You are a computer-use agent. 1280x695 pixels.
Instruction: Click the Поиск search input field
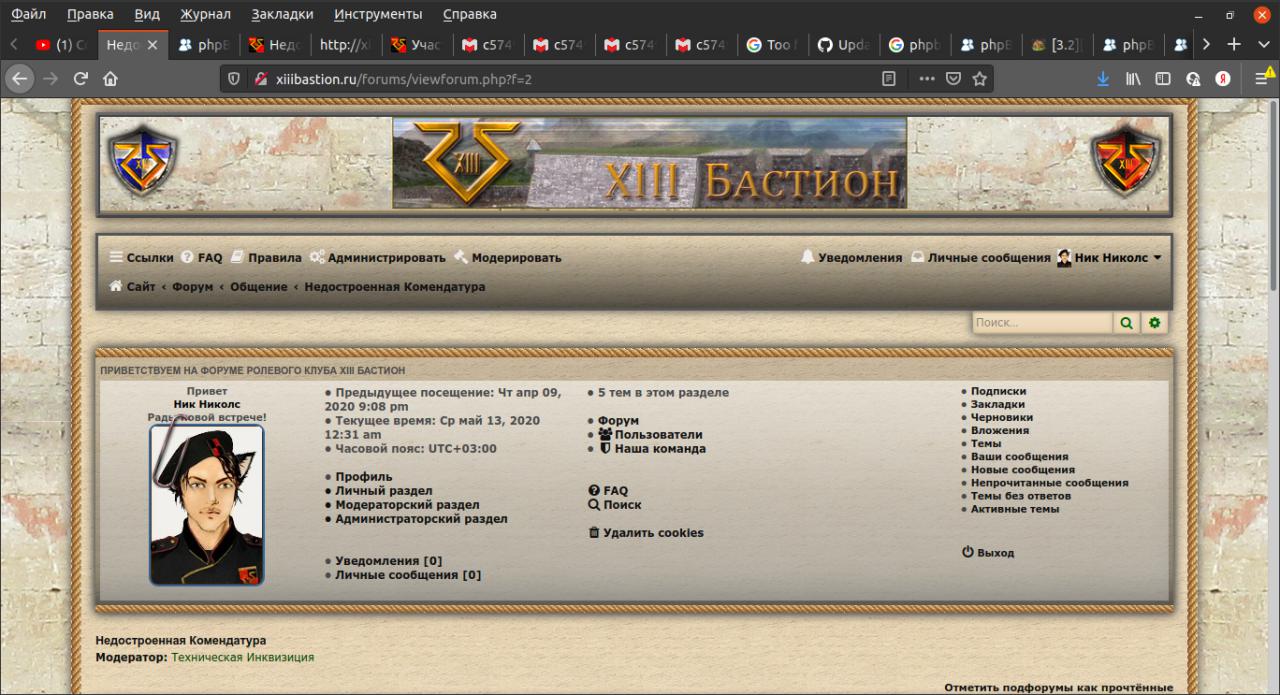[1041, 323]
